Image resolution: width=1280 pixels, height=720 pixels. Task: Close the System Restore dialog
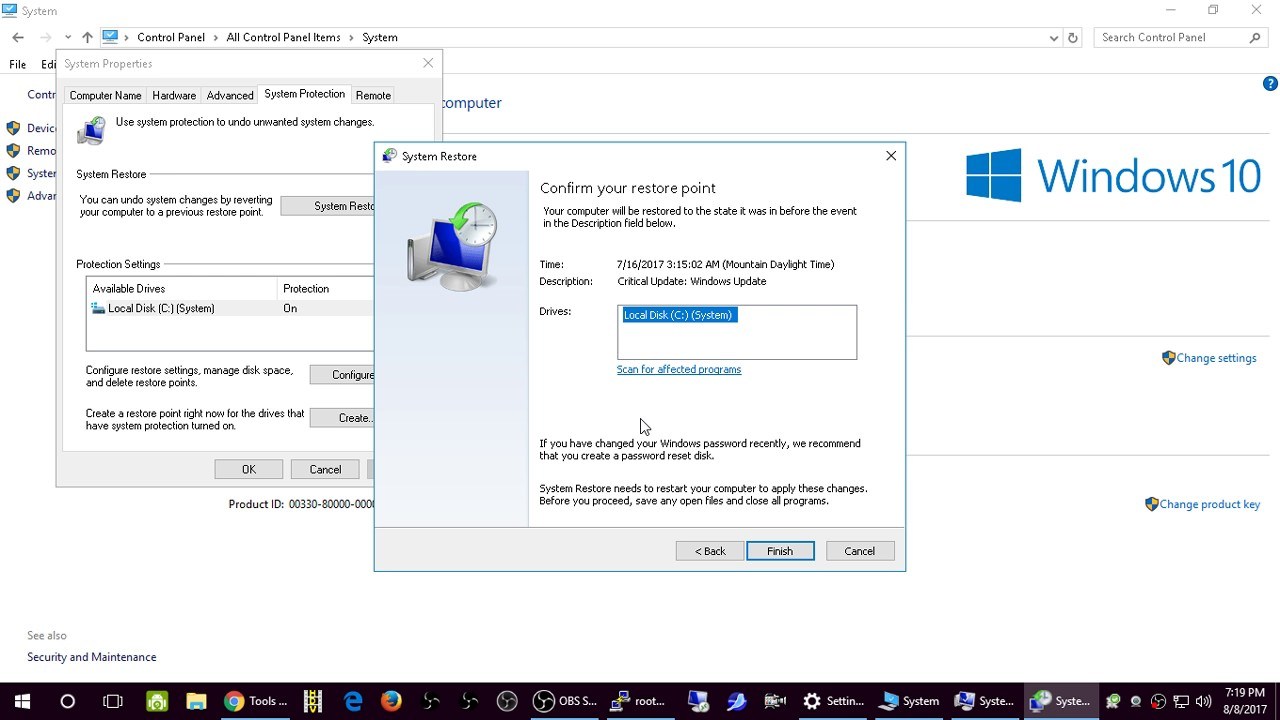pos(890,156)
